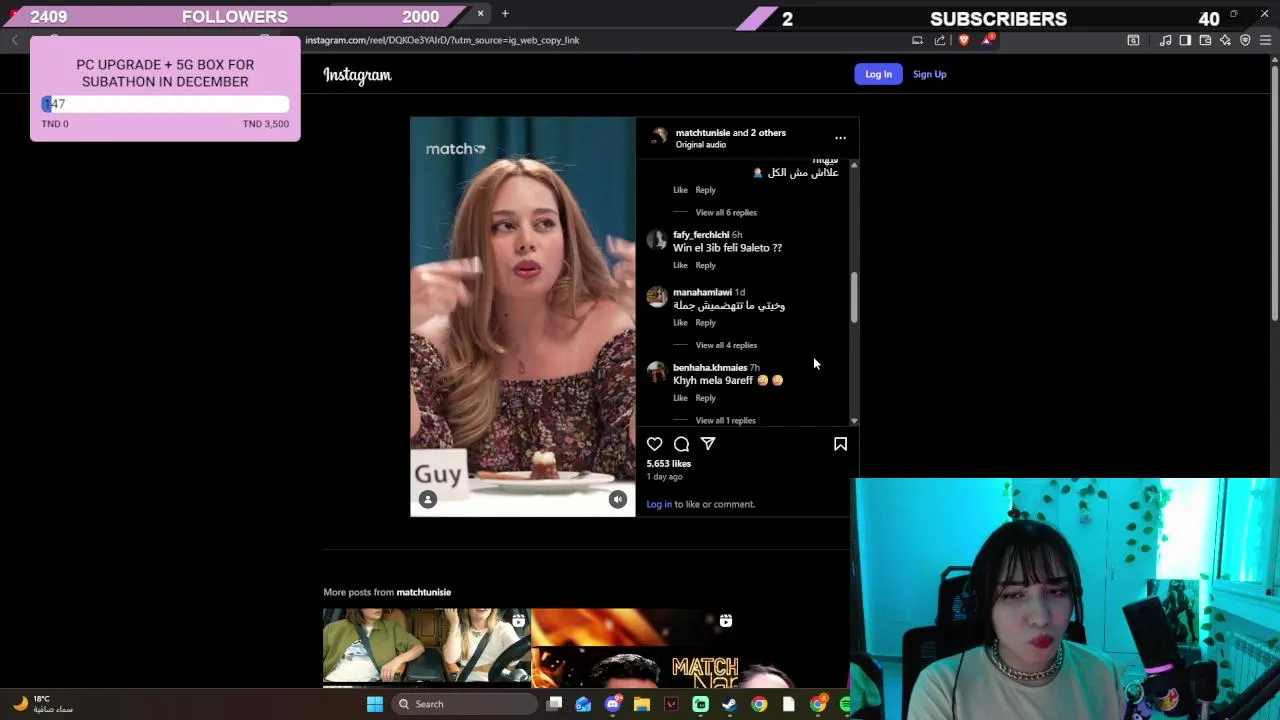Open the car reel thumbnail in More posts
This screenshot has width=1280, height=720.
point(426,647)
